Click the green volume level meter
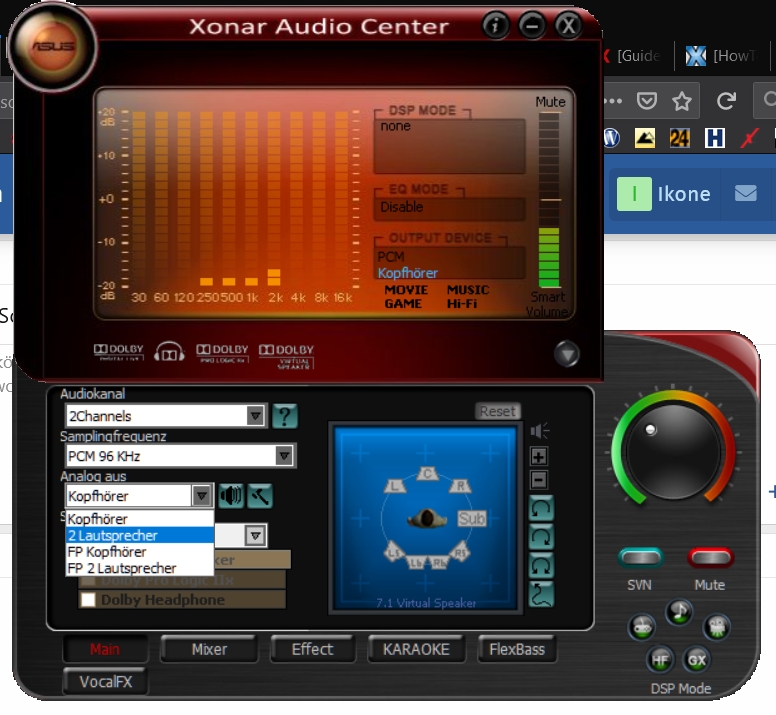This screenshot has width=776, height=715. click(x=549, y=257)
